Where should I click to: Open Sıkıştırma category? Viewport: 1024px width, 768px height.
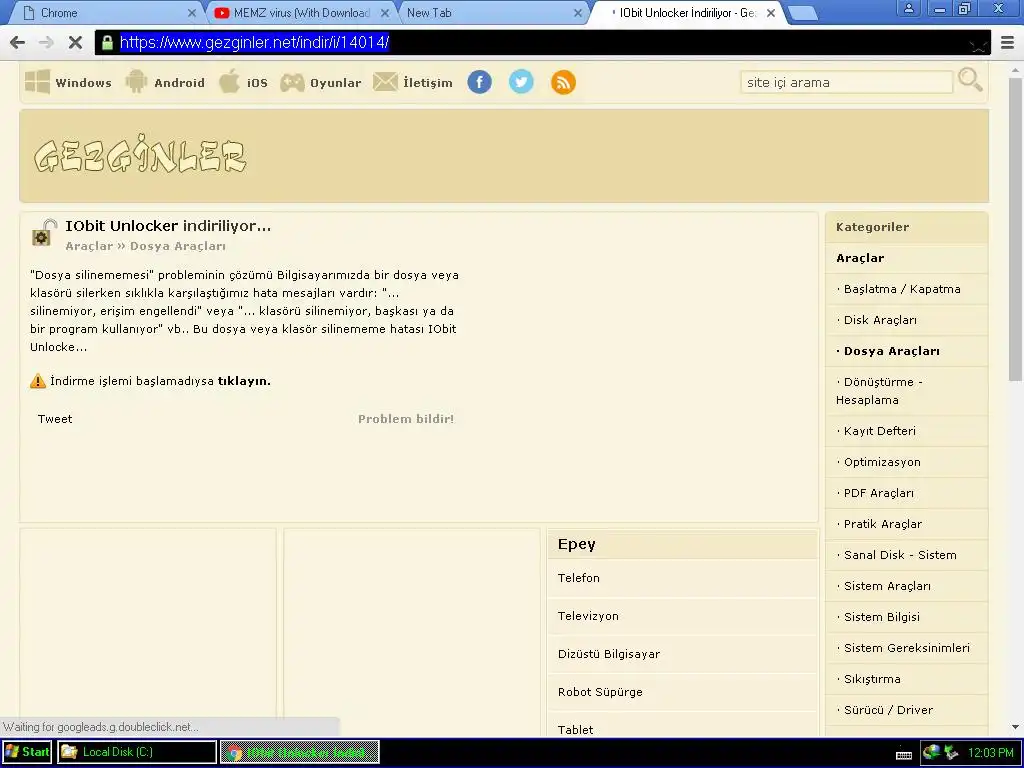[872, 679]
